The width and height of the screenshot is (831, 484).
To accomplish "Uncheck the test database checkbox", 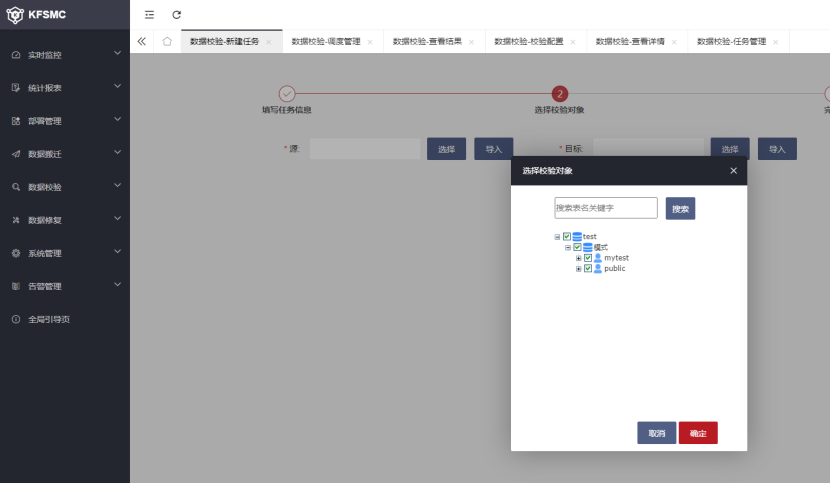I will 567,236.
